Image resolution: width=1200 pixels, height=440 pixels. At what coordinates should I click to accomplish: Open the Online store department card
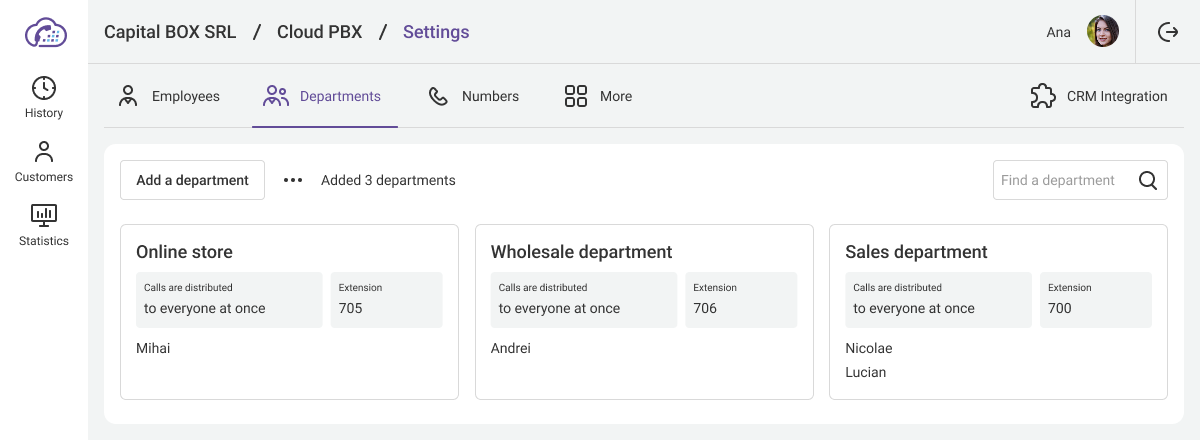(184, 252)
